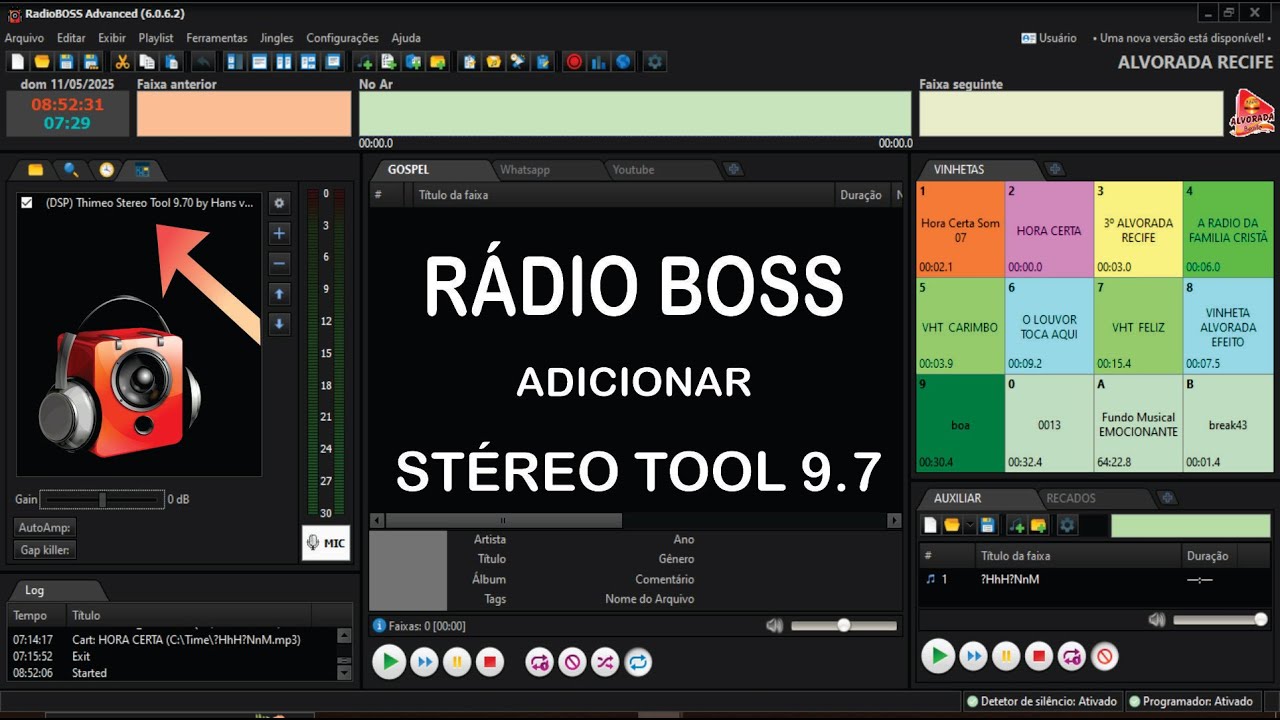
Task: Play HORA CERTA jingle cart 2
Action: point(1048,229)
